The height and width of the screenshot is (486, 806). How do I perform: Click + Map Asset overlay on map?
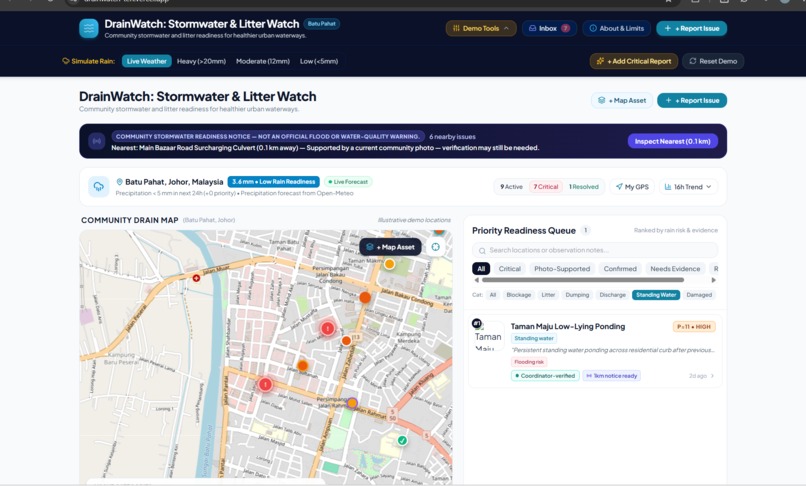[x=391, y=247]
